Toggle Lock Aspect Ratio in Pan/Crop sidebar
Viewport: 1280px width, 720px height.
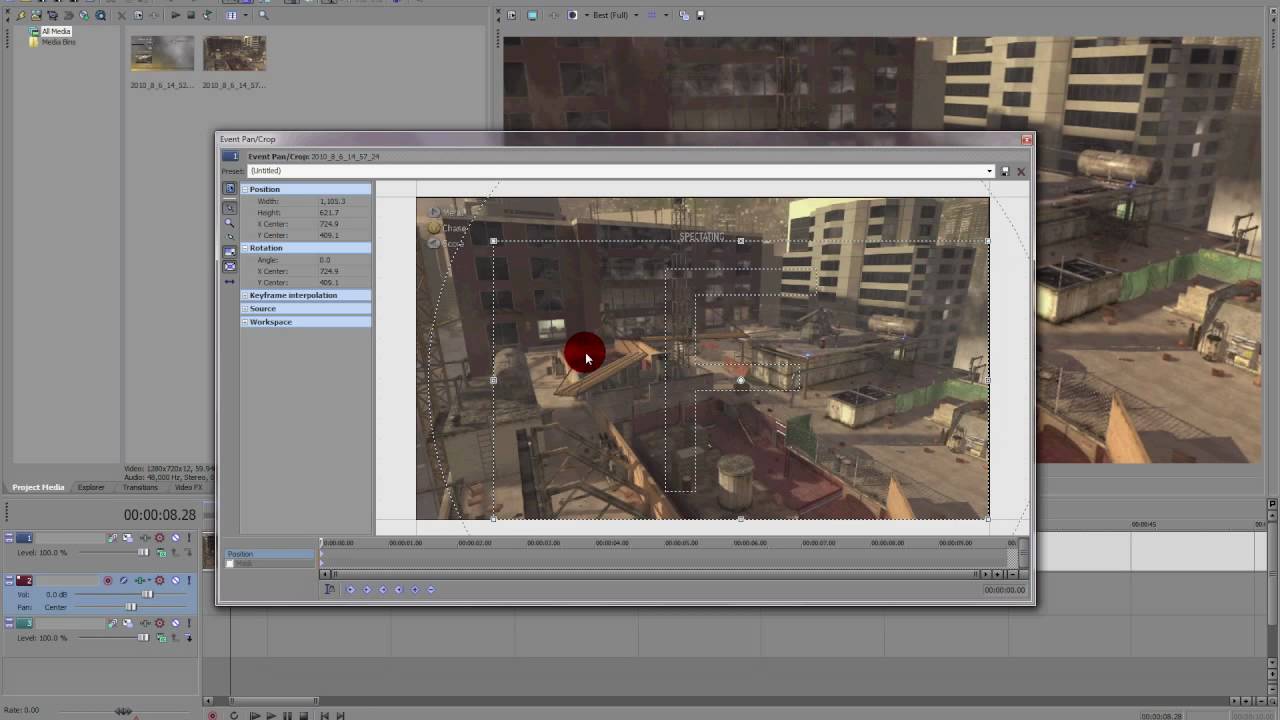tap(229, 251)
